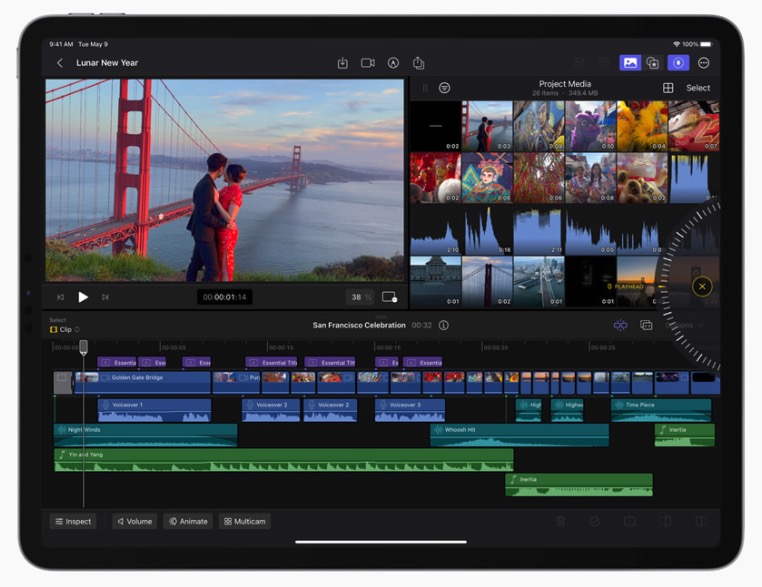
Task: Tap the undo icon in top toolbar
Action: click(578, 63)
